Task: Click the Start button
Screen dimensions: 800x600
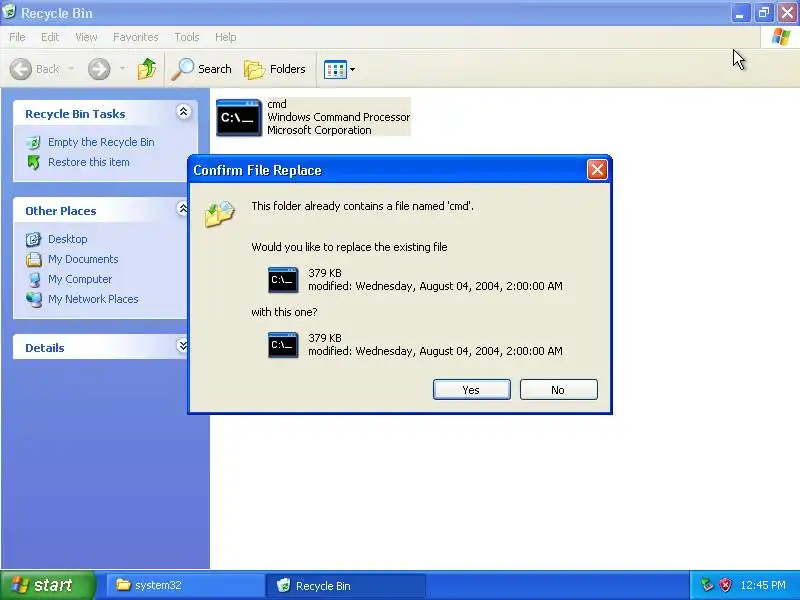Action: [x=48, y=585]
